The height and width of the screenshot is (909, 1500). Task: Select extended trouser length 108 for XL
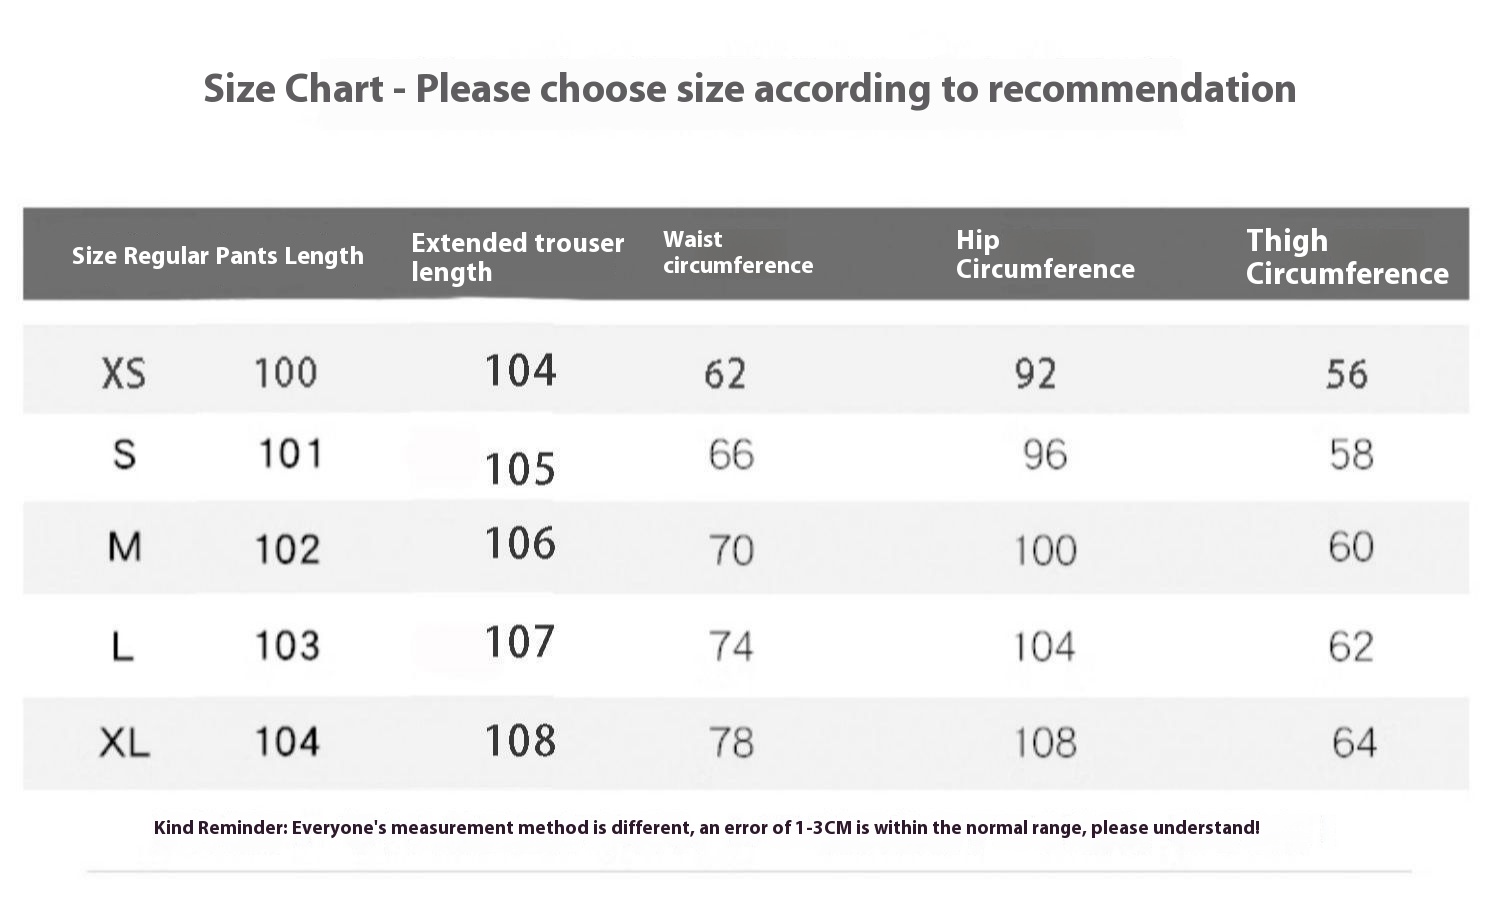pos(520,741)
